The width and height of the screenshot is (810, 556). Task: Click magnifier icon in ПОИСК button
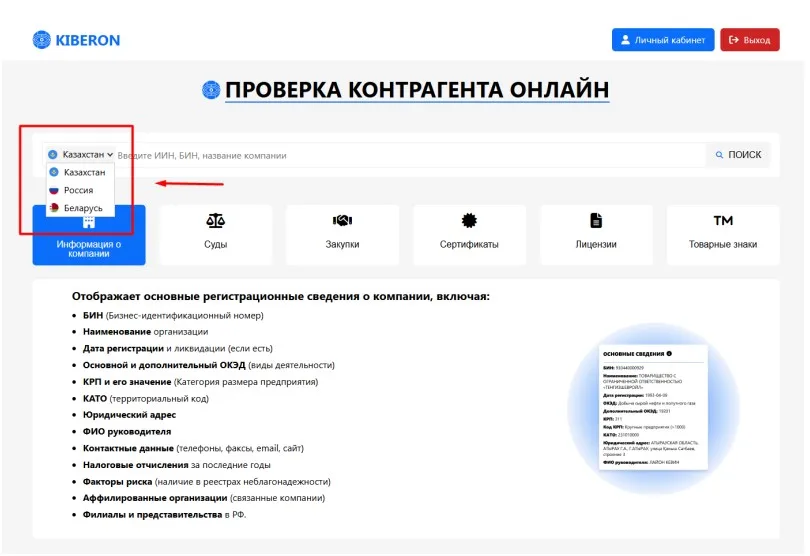point(719,155)
